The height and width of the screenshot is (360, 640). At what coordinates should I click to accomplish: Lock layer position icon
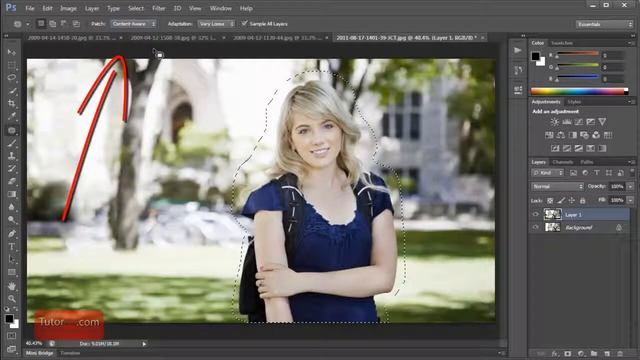click(572, 200)
